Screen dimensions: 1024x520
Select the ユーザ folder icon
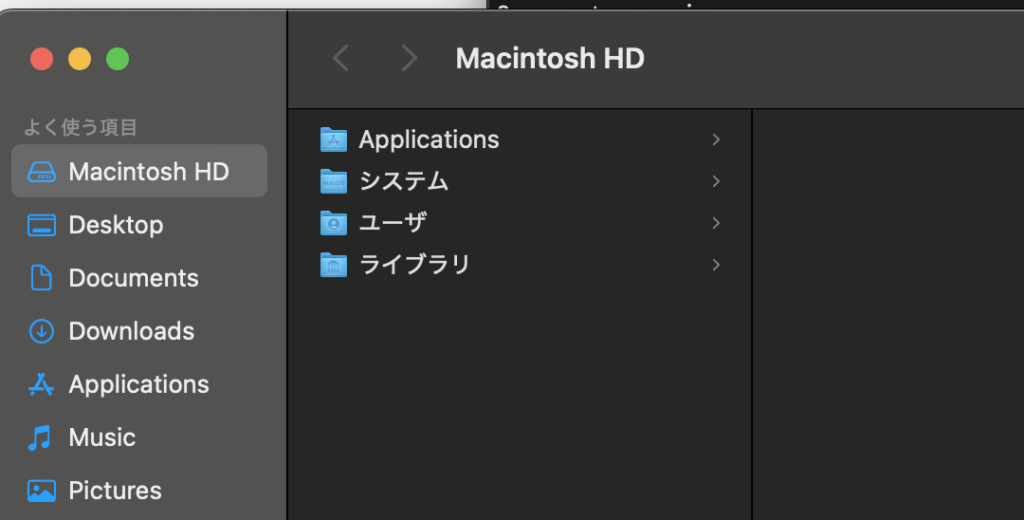pyautogui.click(x=333, y=223)
